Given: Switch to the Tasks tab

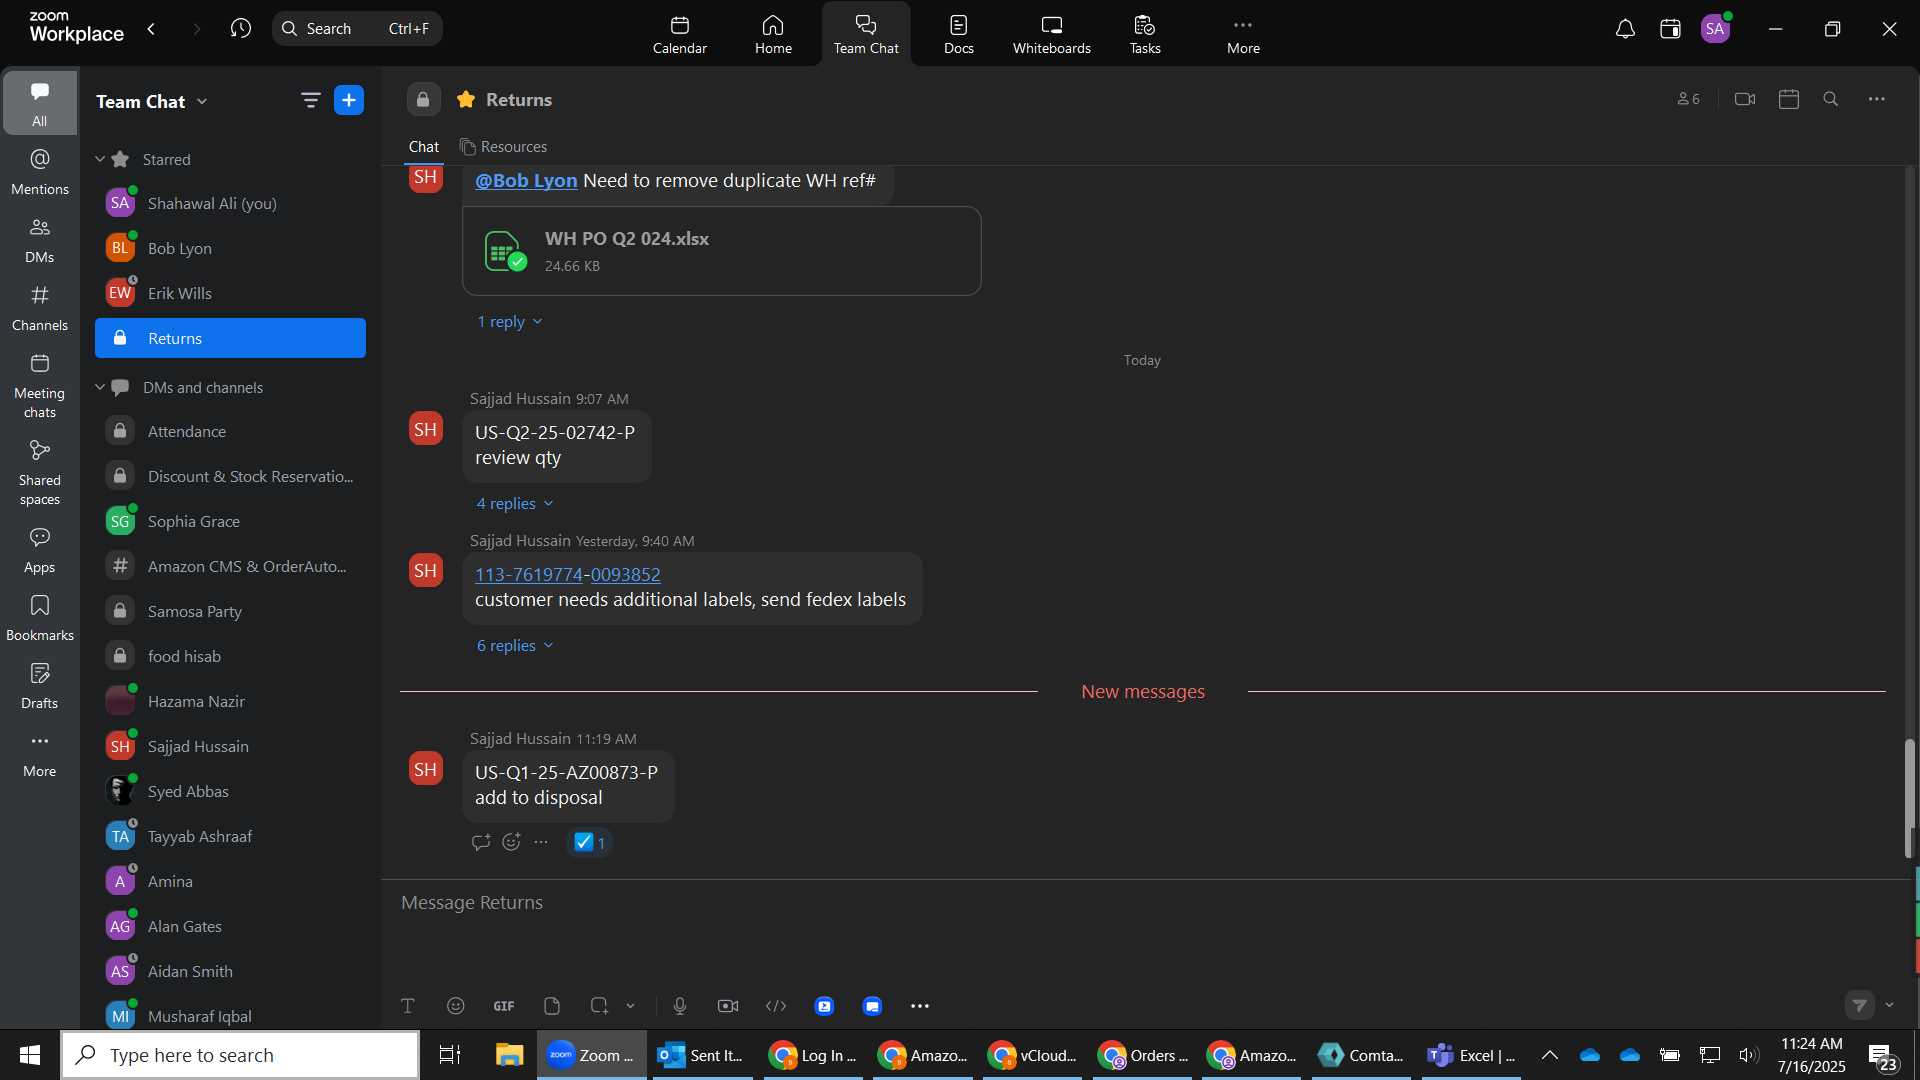Looking at the screenshot, I should coord(1145,34).
